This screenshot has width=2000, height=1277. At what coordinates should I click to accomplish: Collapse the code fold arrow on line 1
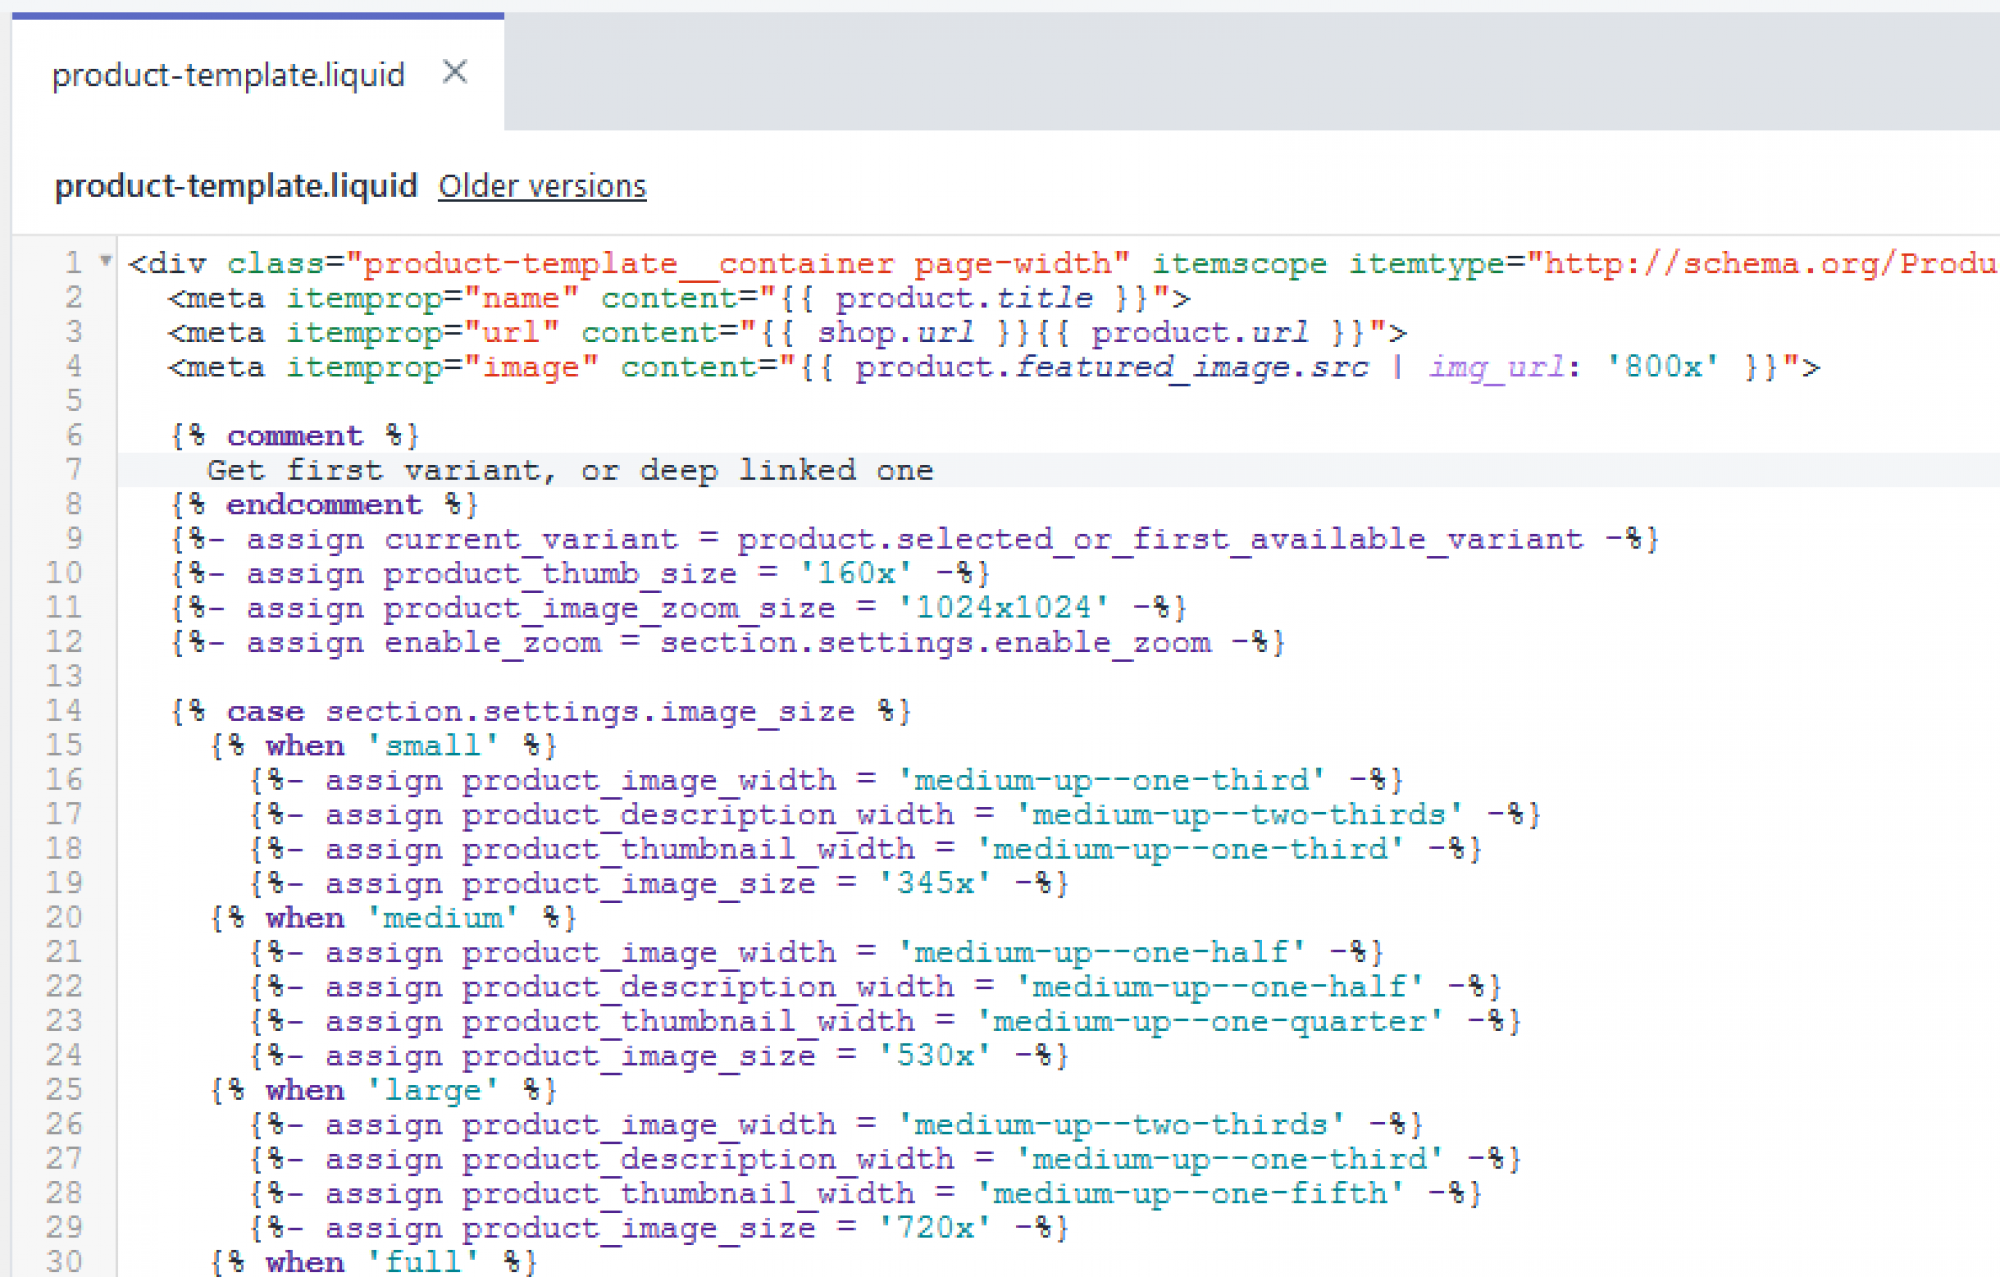click(x=105, y=262)
